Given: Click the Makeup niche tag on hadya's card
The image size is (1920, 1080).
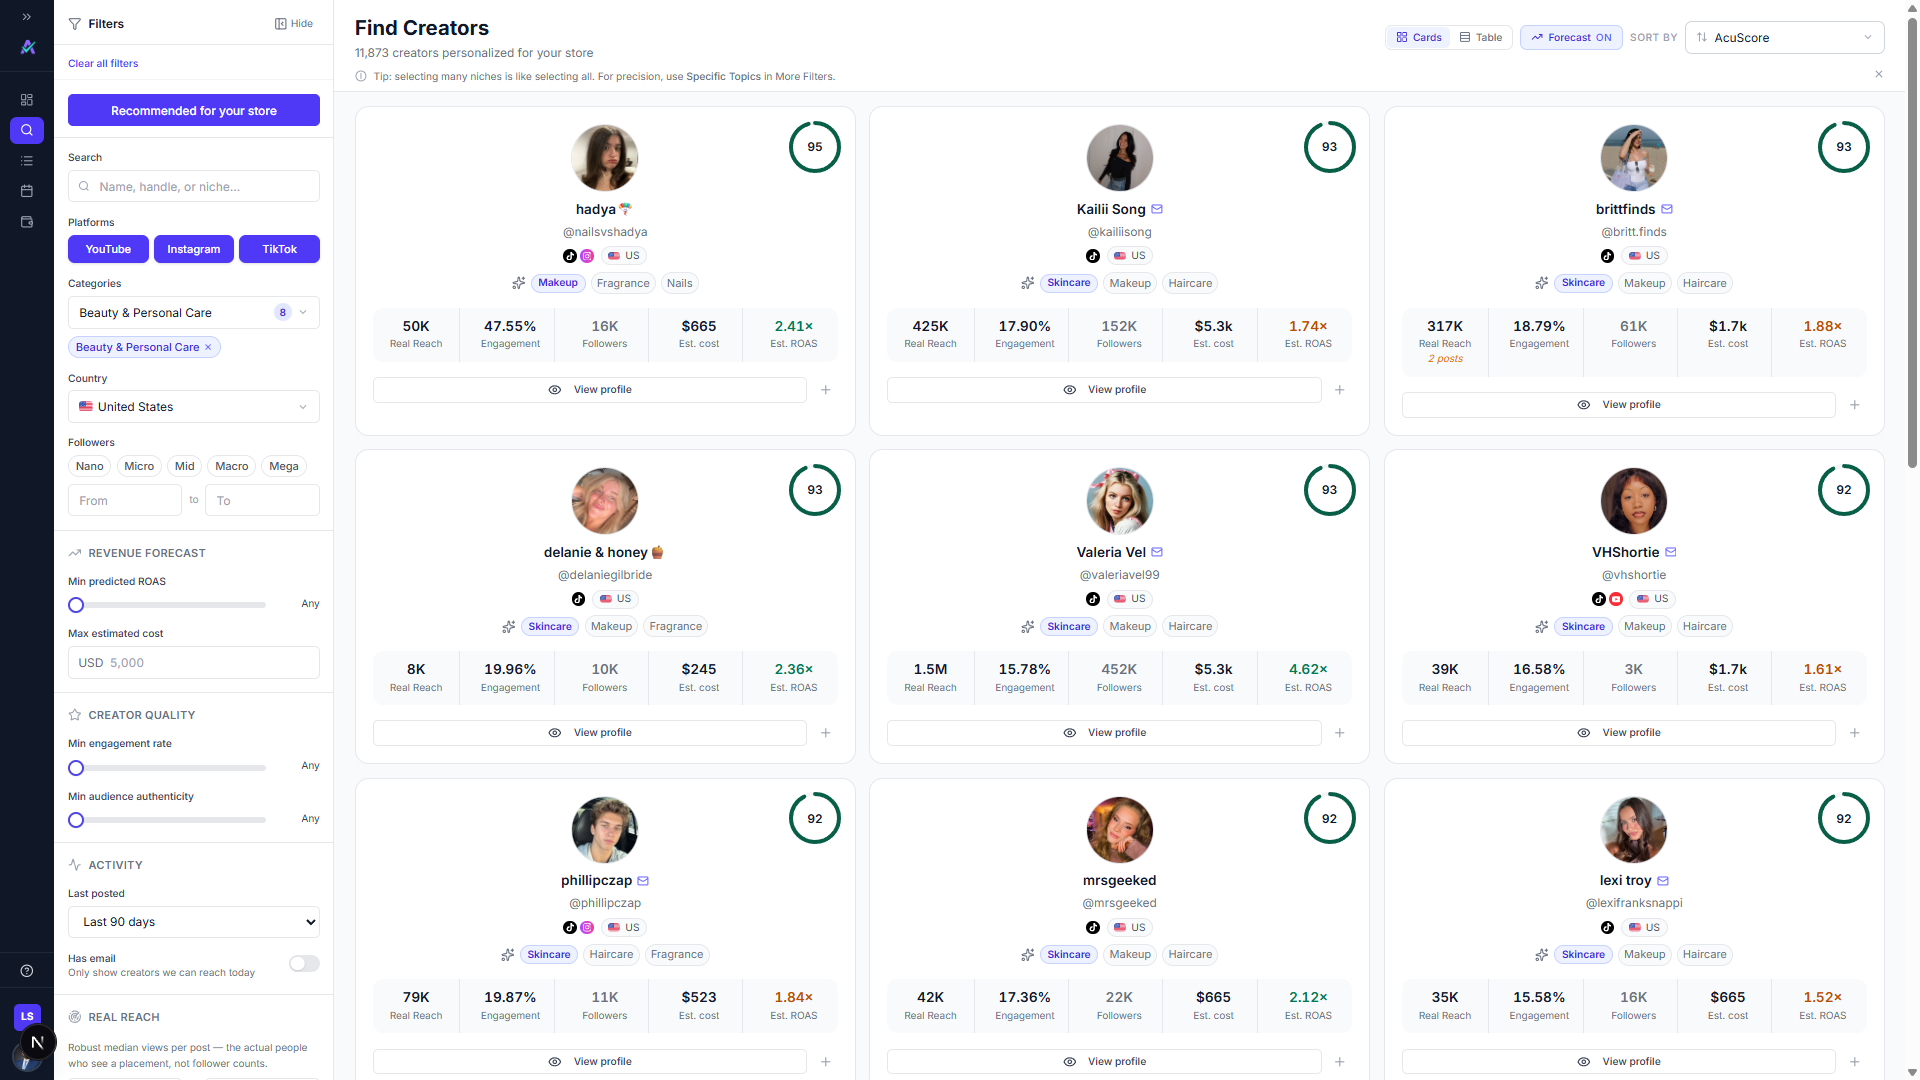Looking at the screenshot, I should [x=558, y=283].
